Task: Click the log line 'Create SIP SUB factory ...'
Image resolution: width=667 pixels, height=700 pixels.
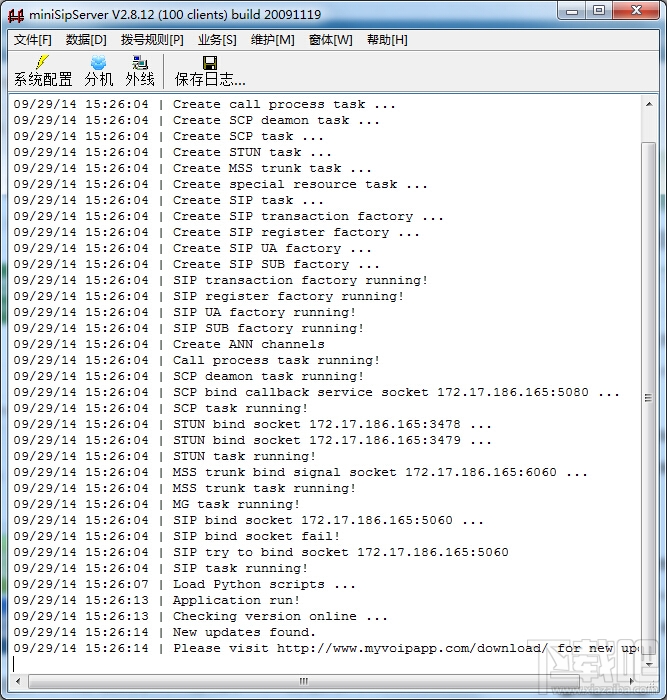Action: [276, 265]
